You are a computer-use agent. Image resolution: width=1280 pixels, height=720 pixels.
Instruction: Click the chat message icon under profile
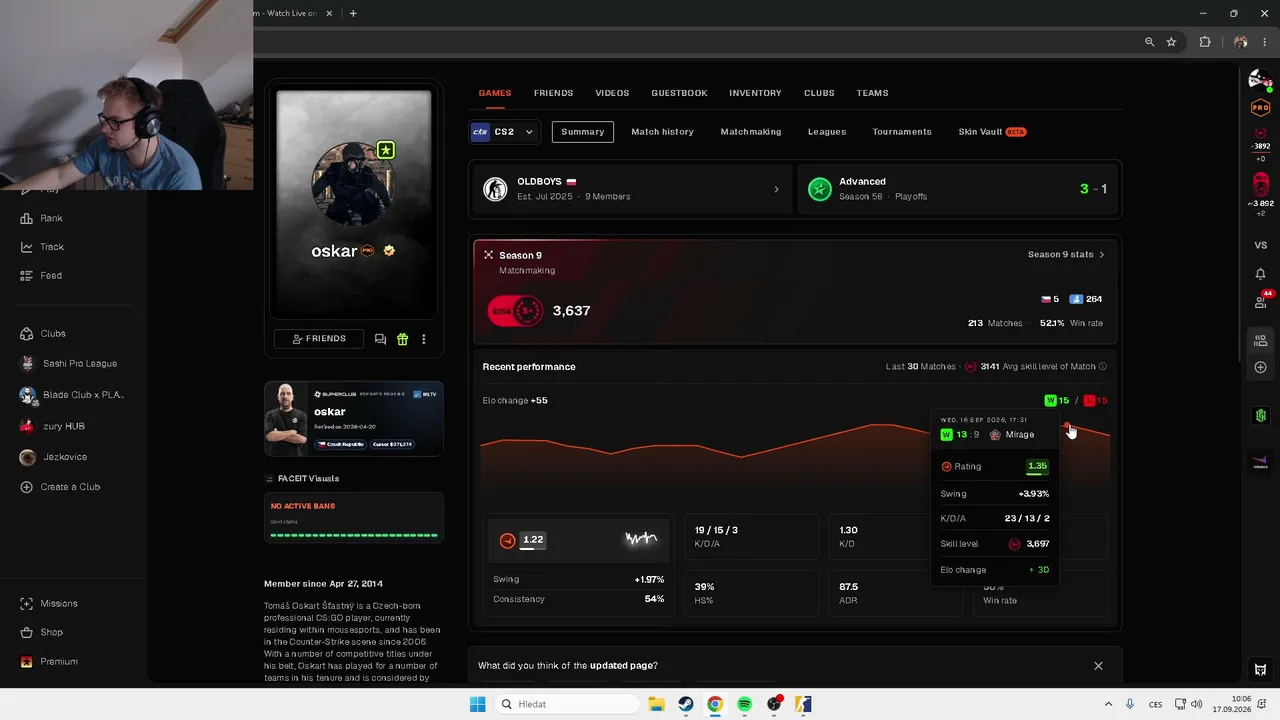[x=380, y=339]
